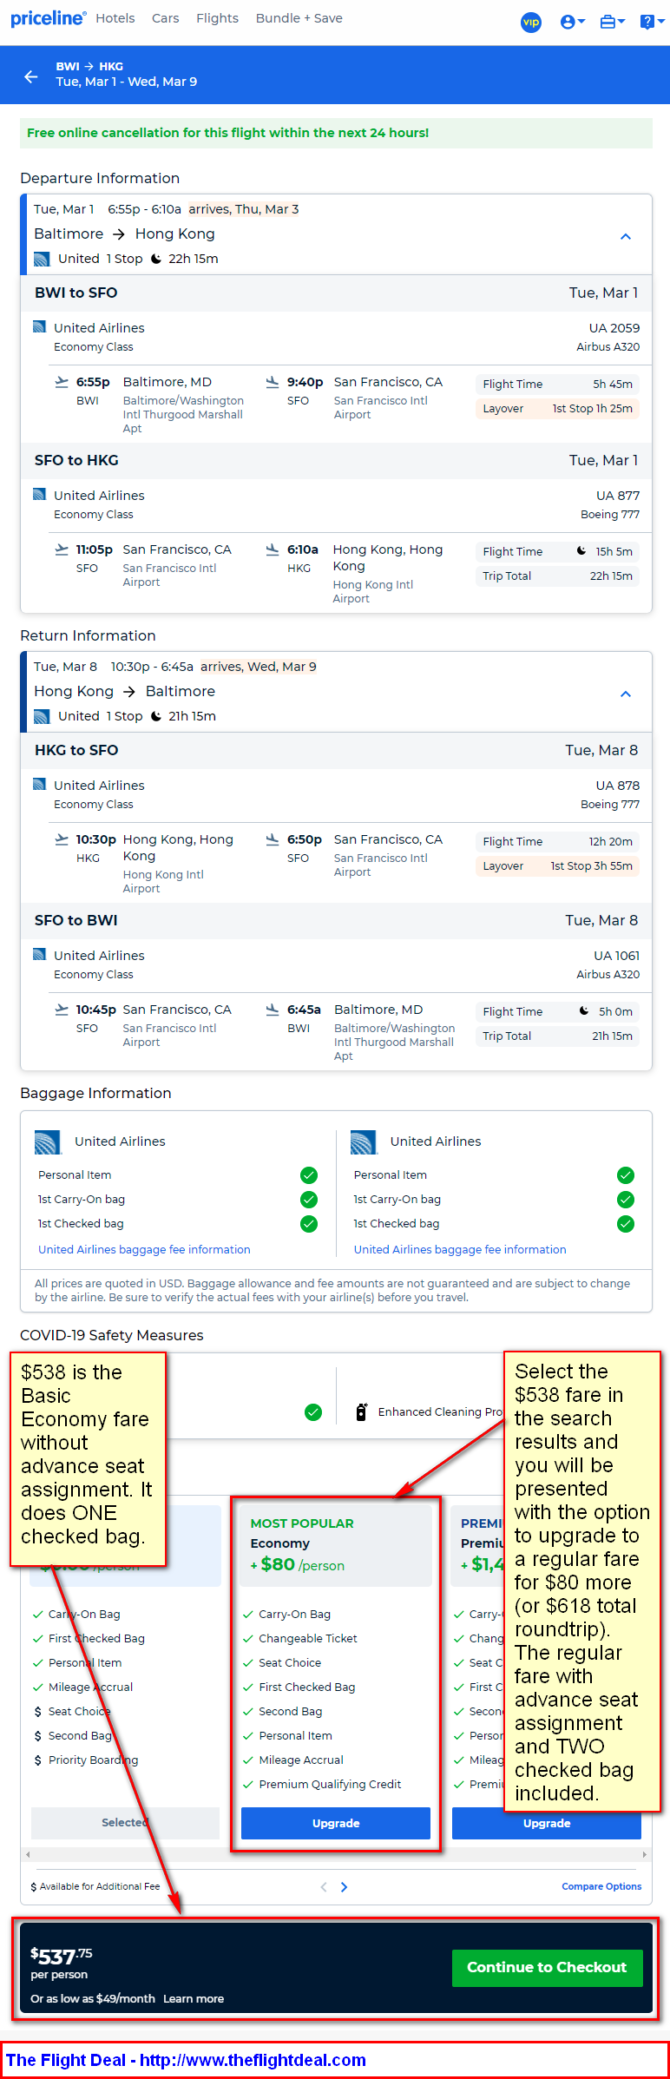The height and width of the screenshot is (2079, 670).
Task: Click green check for right 1st Checked bag
Action: [626, 1224]
